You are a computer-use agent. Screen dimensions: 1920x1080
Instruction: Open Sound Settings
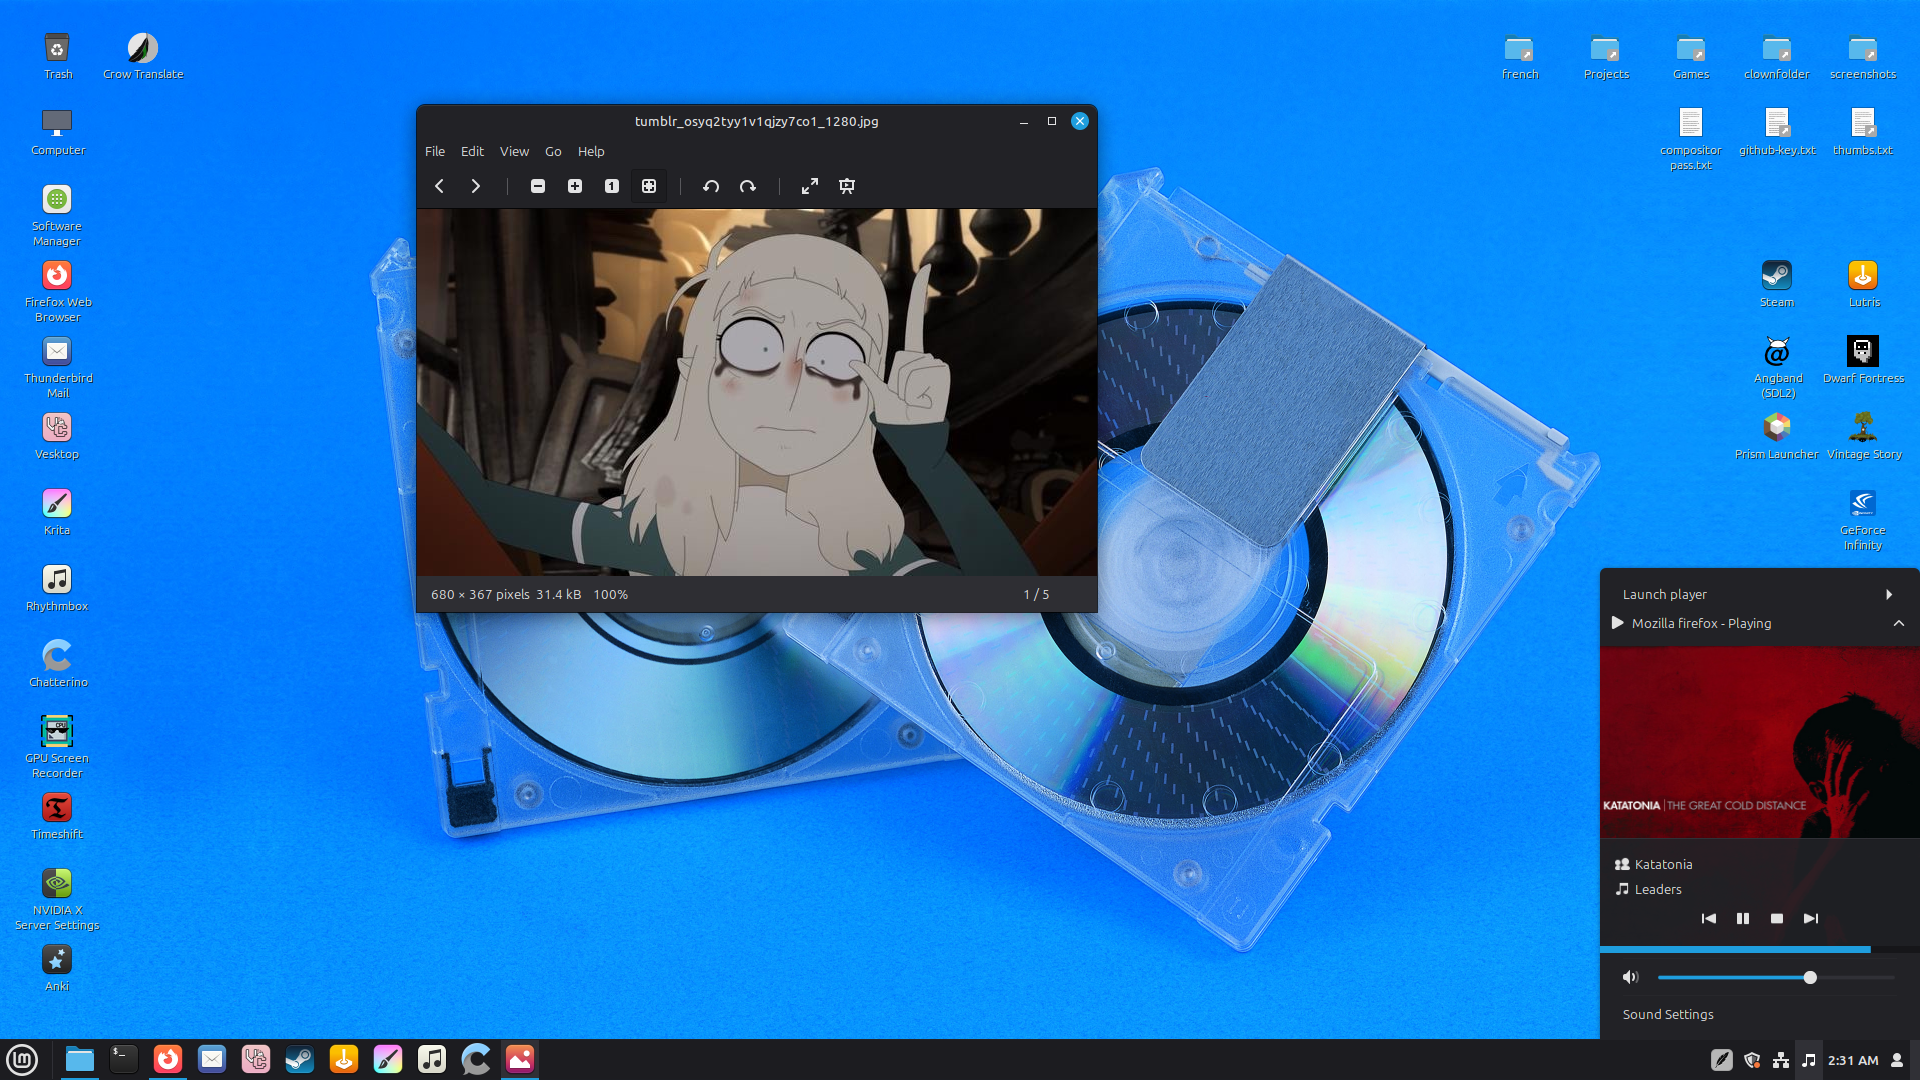click(x=1668, y=1014)
